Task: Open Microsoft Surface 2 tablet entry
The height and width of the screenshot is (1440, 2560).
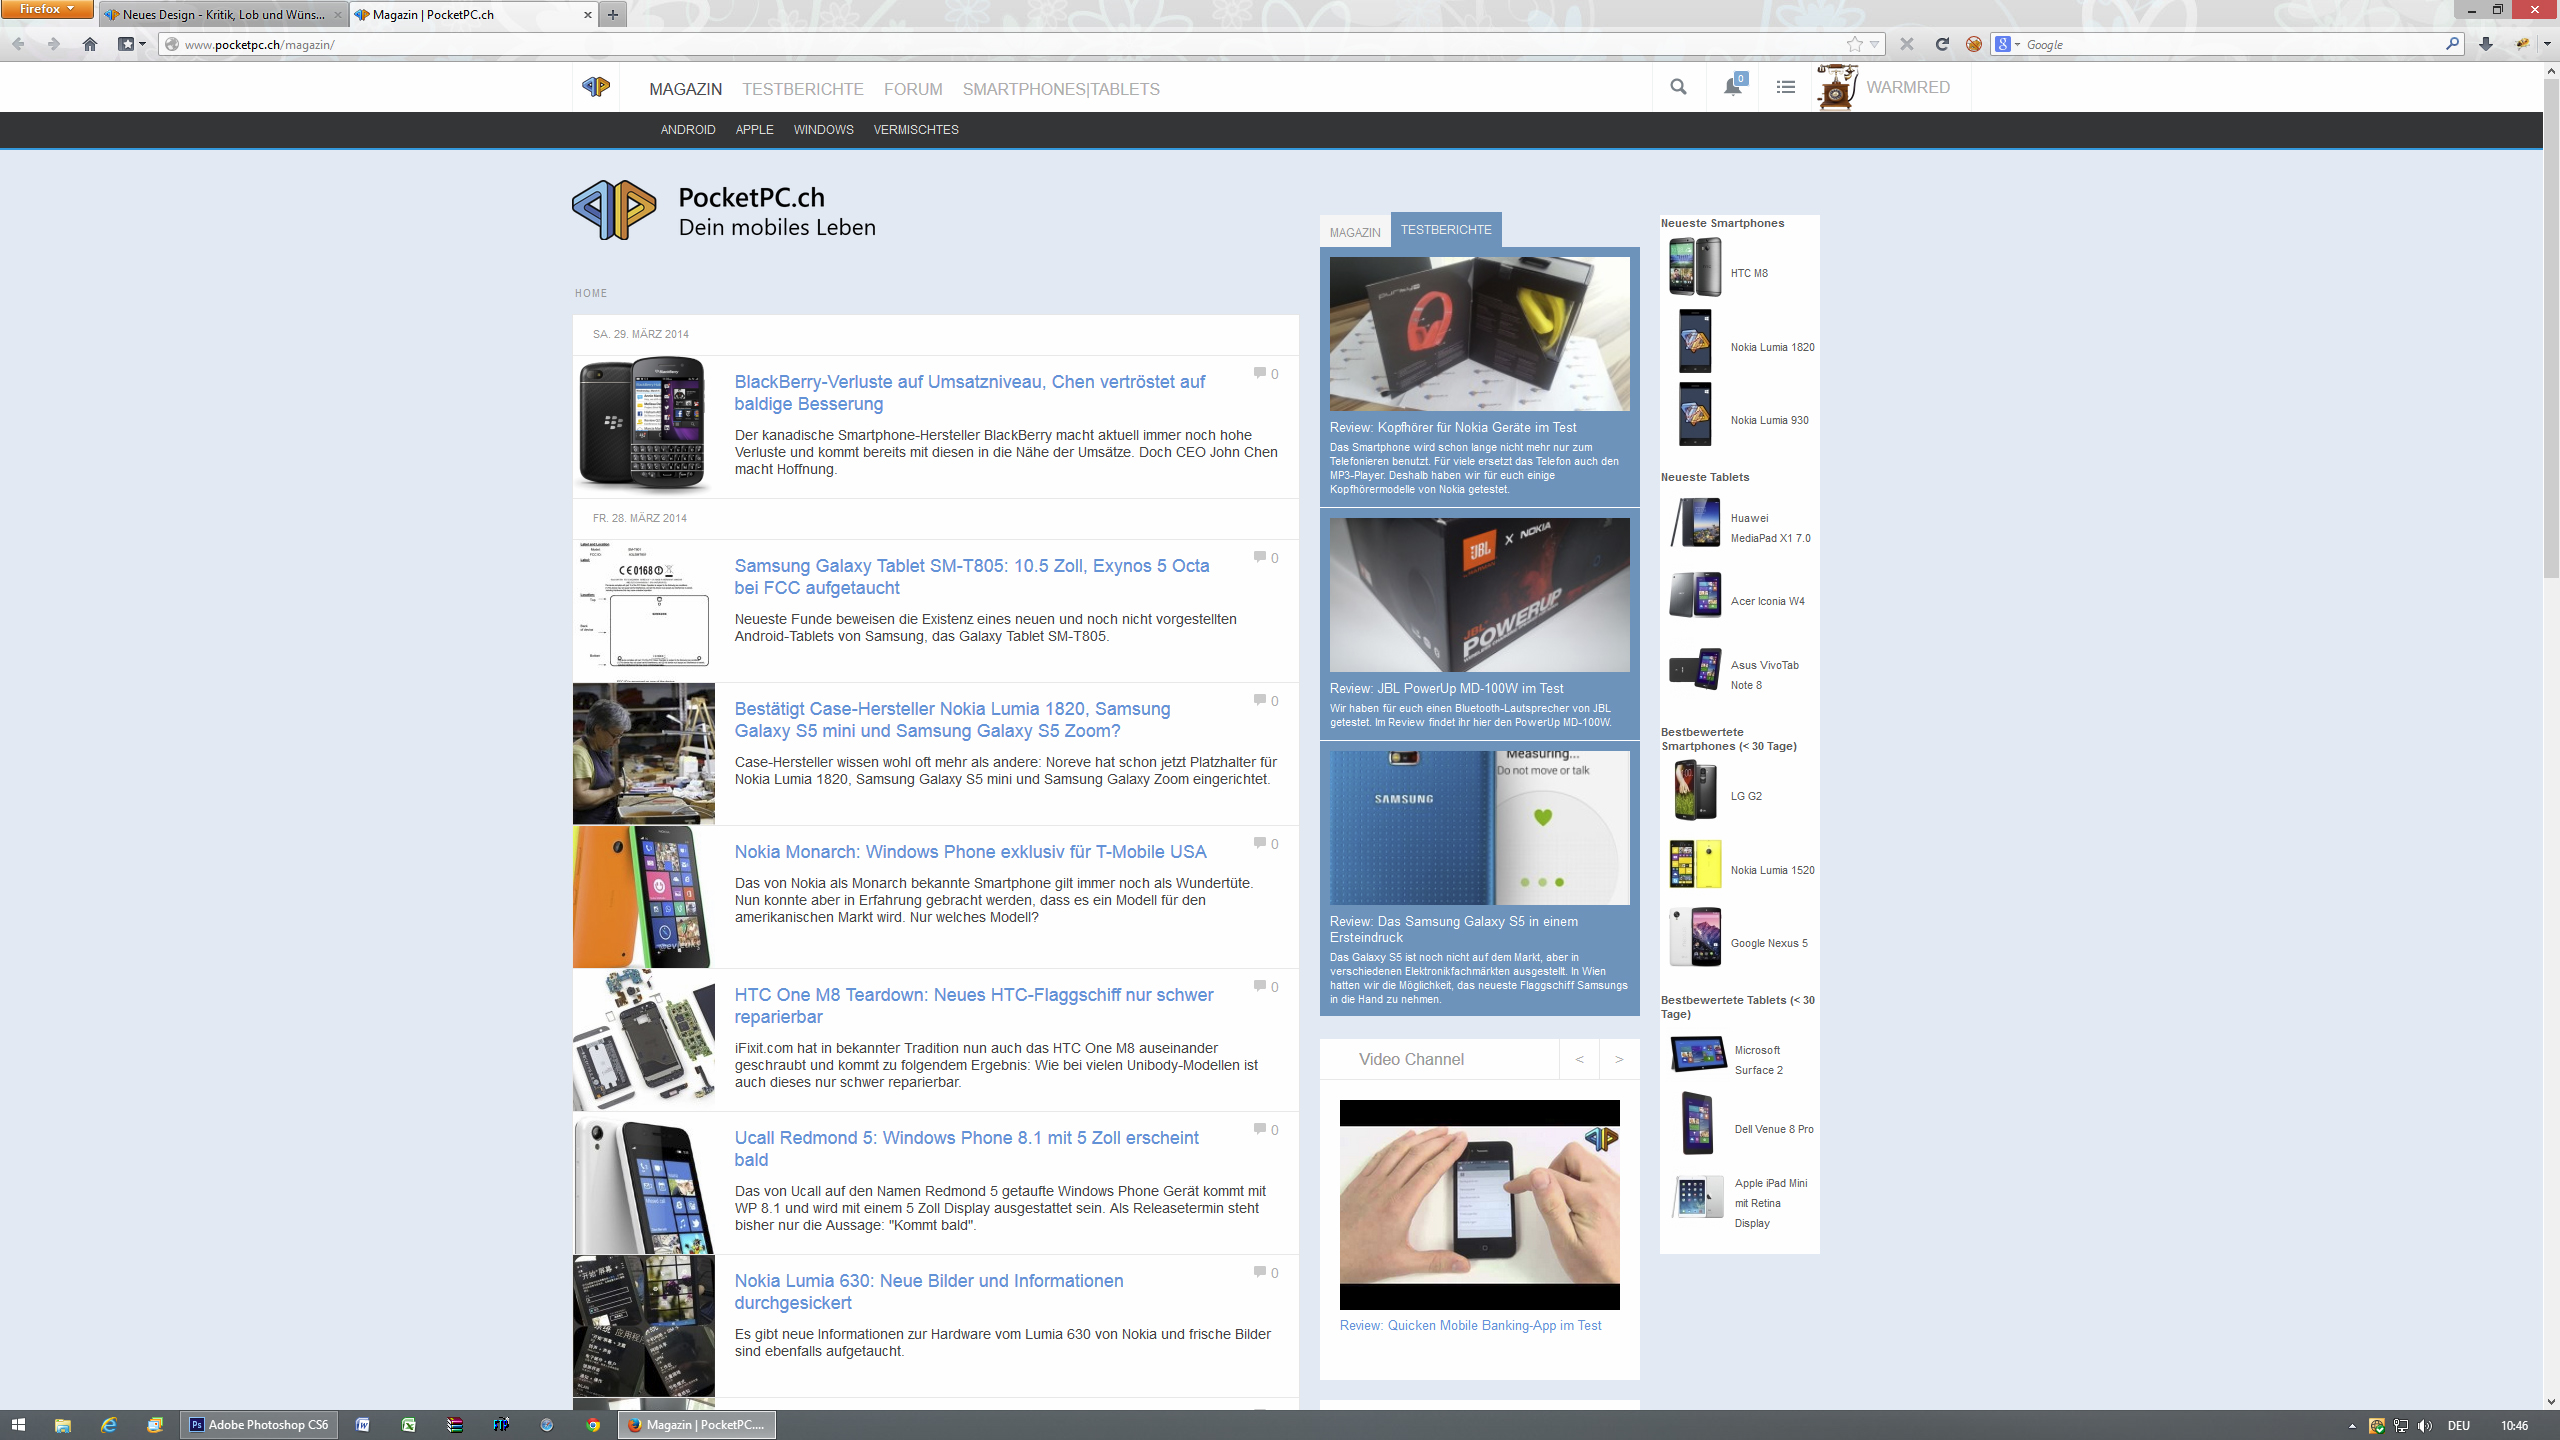Action: click(x=1758, y=1060)
